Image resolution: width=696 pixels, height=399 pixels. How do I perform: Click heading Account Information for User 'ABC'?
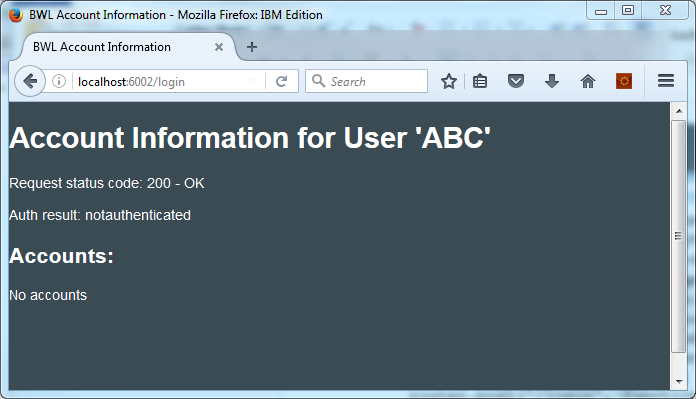250,138
